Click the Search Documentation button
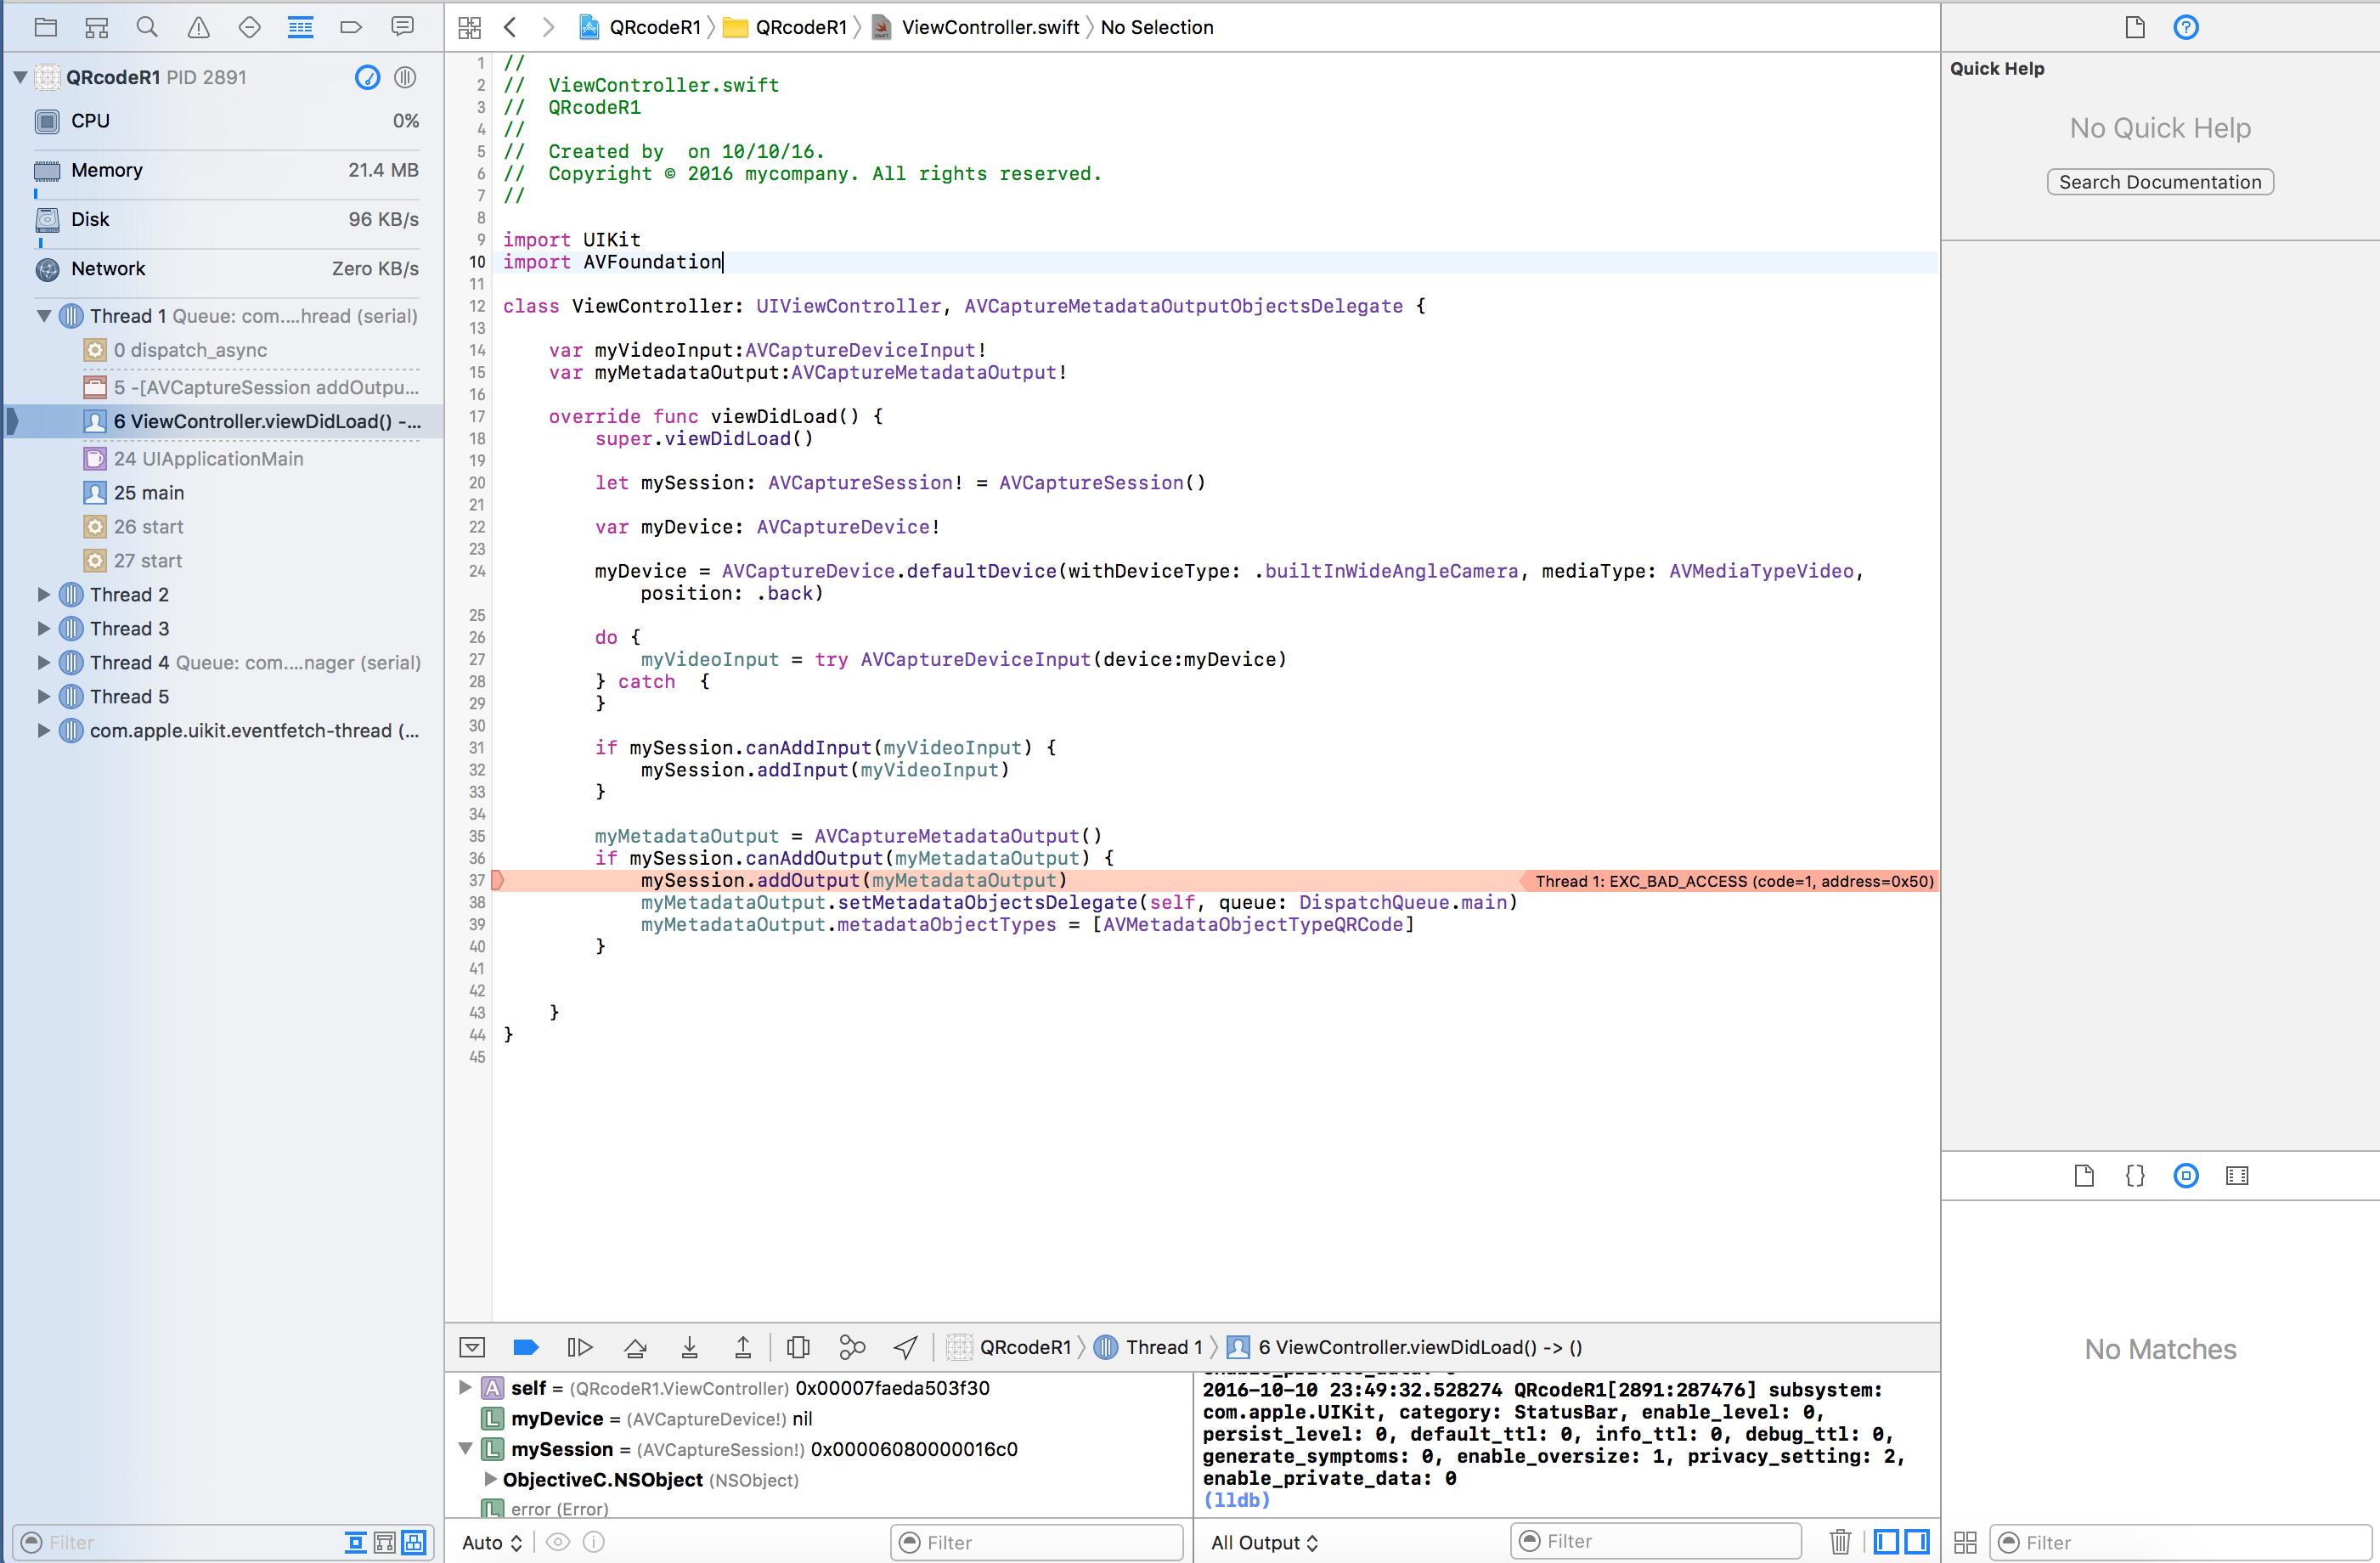The width and height of the screenshot is (2380, 1563). pyautogui.click(x=2157, y=182)
